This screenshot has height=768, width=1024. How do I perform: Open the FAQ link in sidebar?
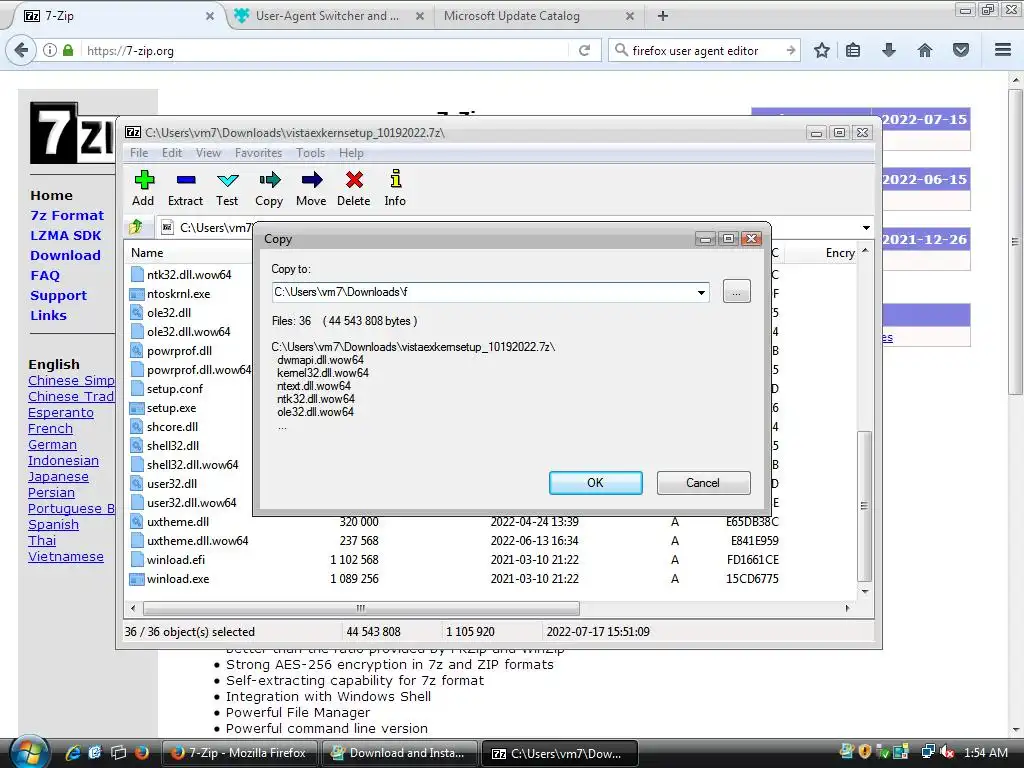coord(45,276)
